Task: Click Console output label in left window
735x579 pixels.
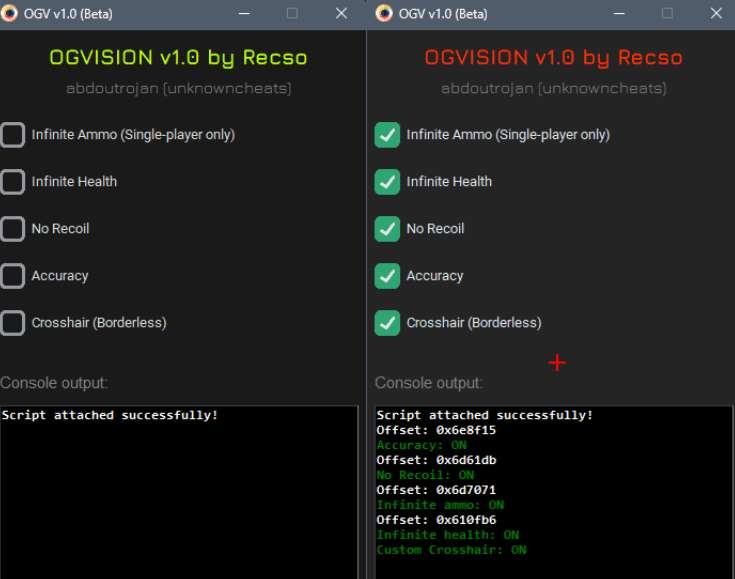Action: (54, 383)
